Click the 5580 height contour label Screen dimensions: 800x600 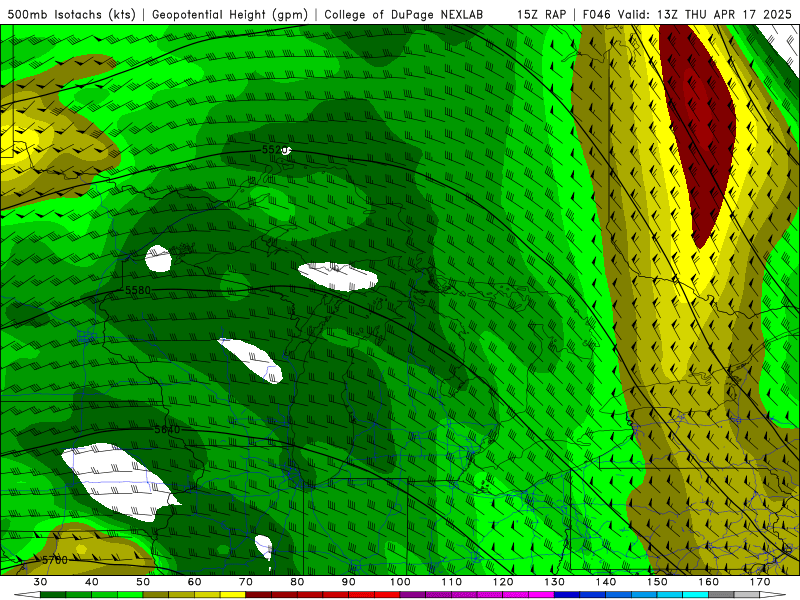pyautogui.click(x=138, y=290)
